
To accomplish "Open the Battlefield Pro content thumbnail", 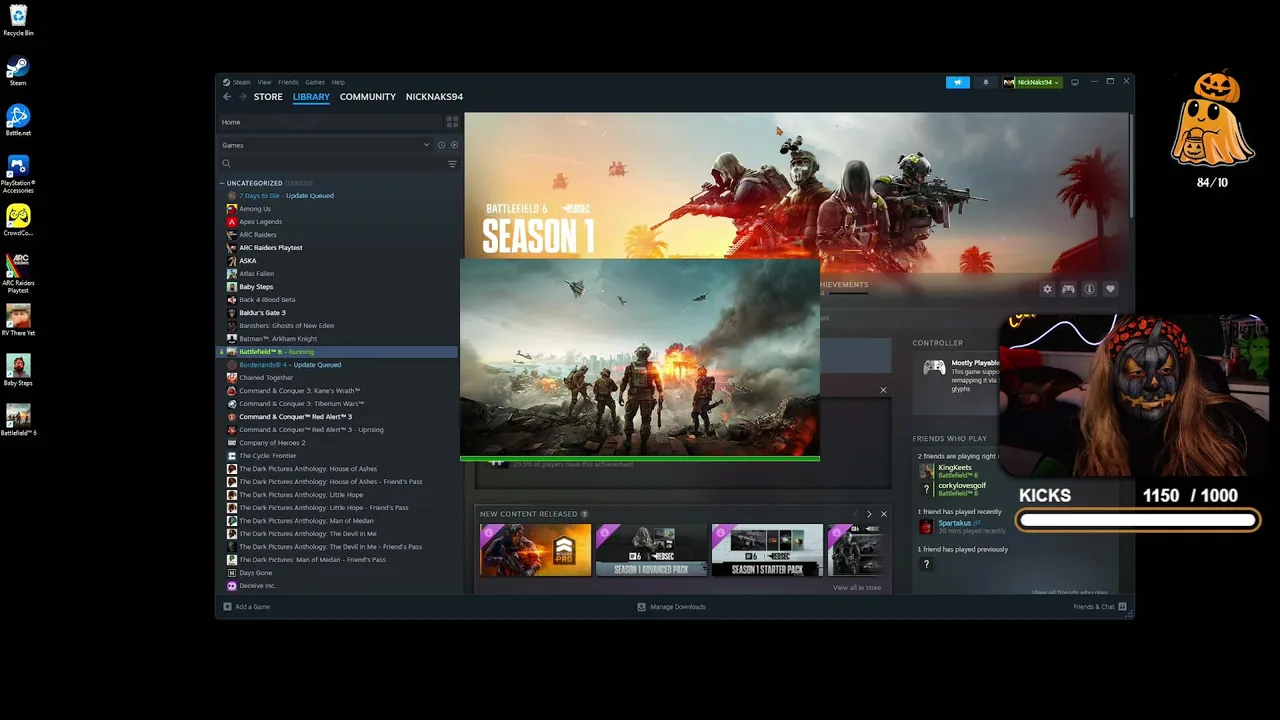I will [x=535, y=550].
